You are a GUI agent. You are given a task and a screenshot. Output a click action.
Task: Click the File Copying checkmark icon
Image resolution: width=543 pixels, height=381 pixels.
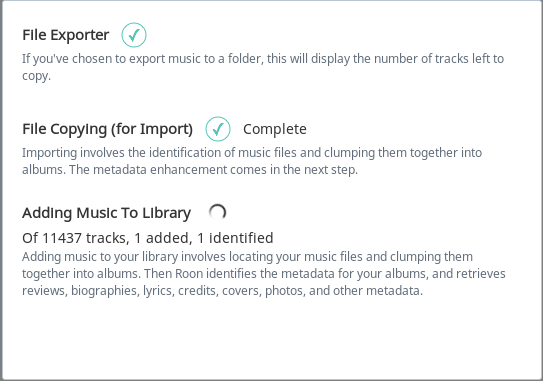(218, 129)
